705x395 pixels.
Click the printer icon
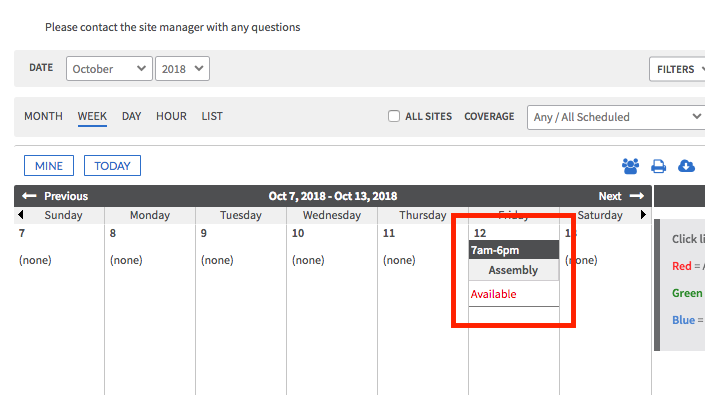tap(659, 166)
